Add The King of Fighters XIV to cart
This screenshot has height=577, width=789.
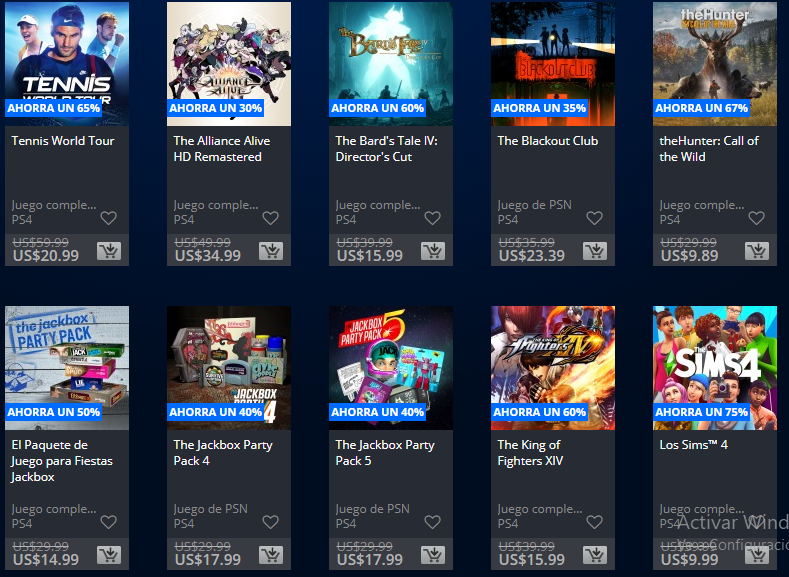[x=595, y=555]
